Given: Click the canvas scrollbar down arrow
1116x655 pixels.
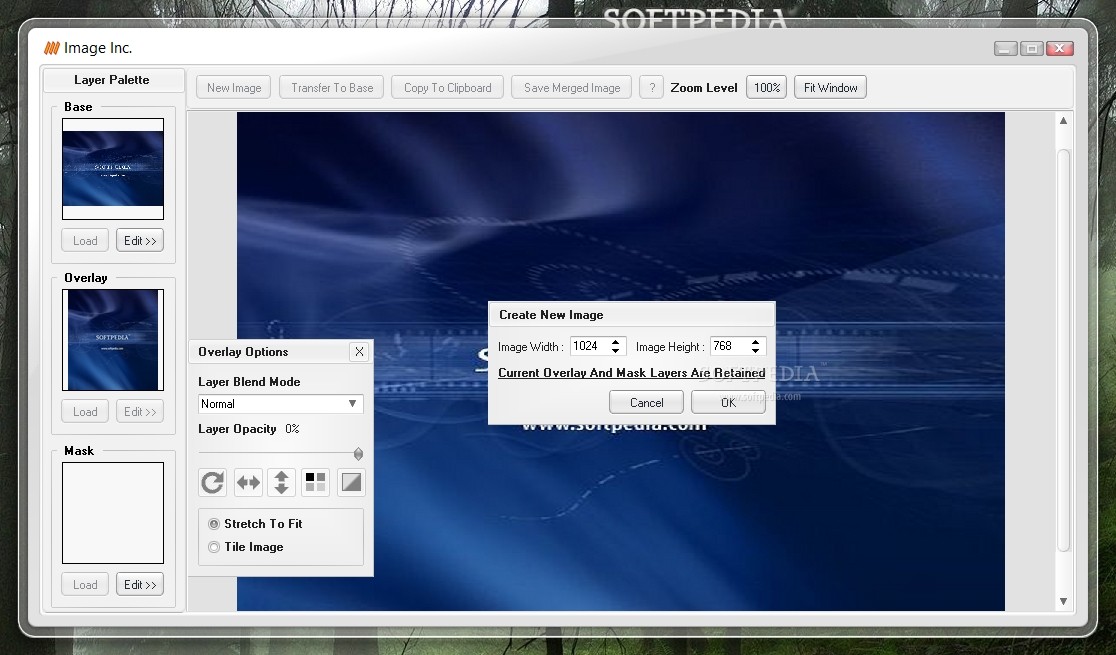Looking at the screenshot, I should pyautogui.click(x=1063, y=602).
